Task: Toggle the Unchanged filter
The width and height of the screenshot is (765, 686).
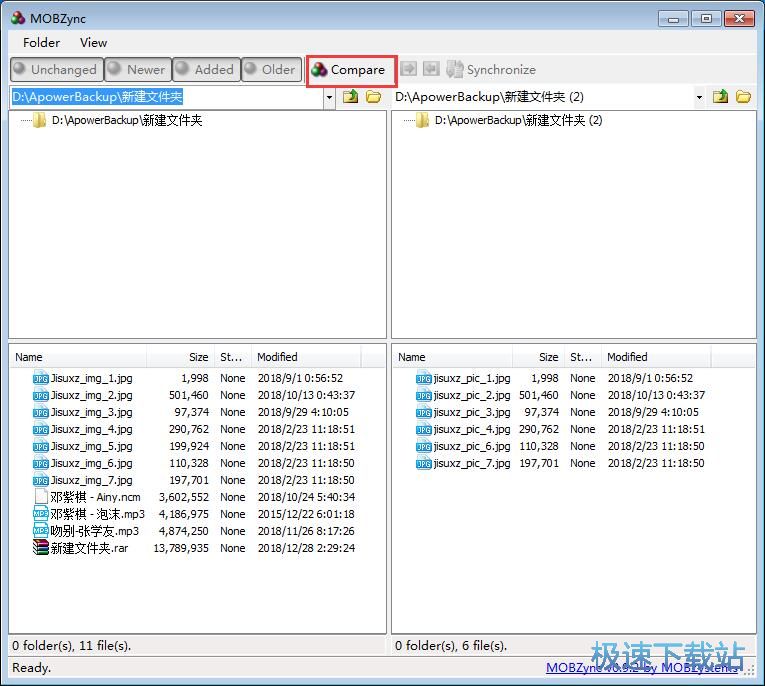Action: point(57,70)
